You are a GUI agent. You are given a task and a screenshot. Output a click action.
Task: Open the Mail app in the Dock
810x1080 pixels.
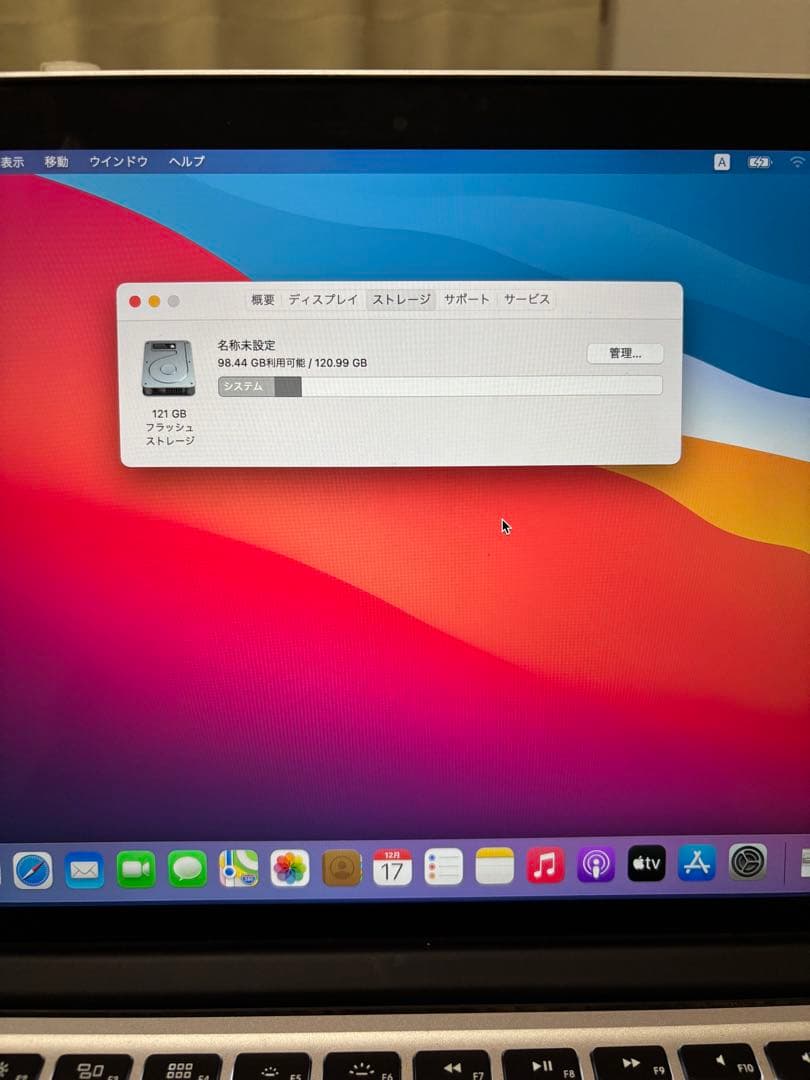83,870
